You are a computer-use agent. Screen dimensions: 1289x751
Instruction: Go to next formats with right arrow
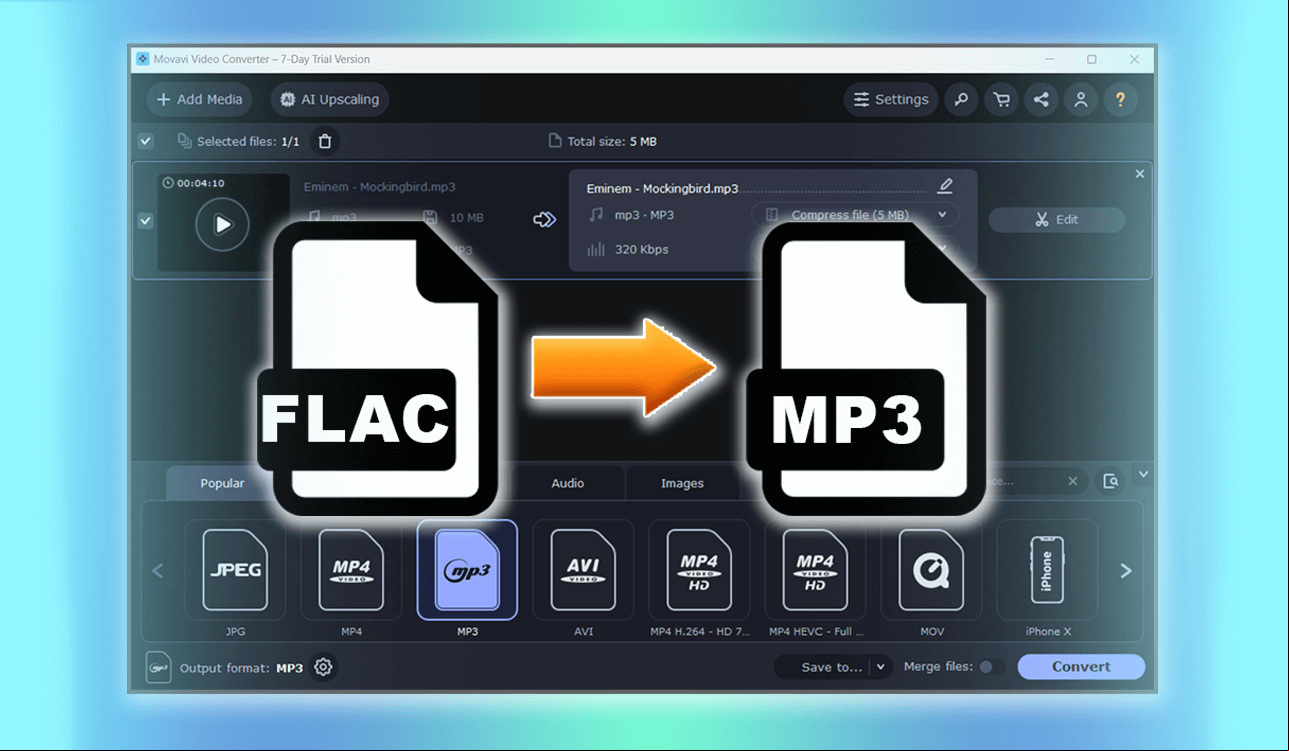[1126, 571]
